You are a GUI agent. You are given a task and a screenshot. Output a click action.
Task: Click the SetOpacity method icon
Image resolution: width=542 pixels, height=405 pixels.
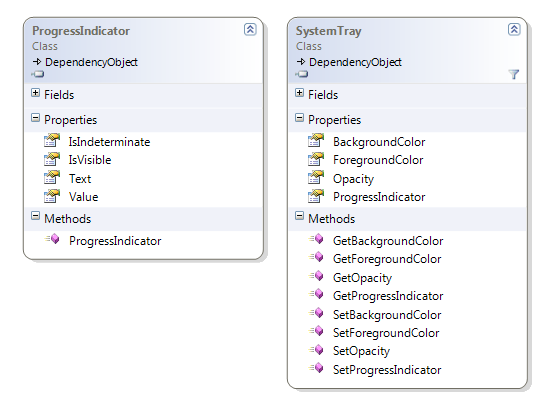click(x=316, y=350)
